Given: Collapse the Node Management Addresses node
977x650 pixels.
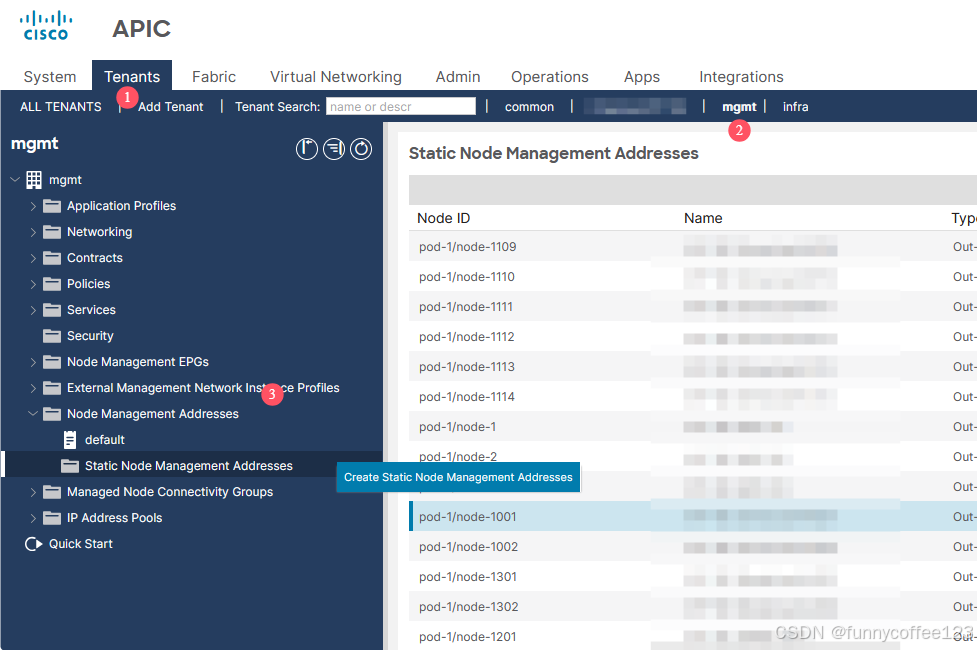Looking at the screenshot, I should point(33,413).
